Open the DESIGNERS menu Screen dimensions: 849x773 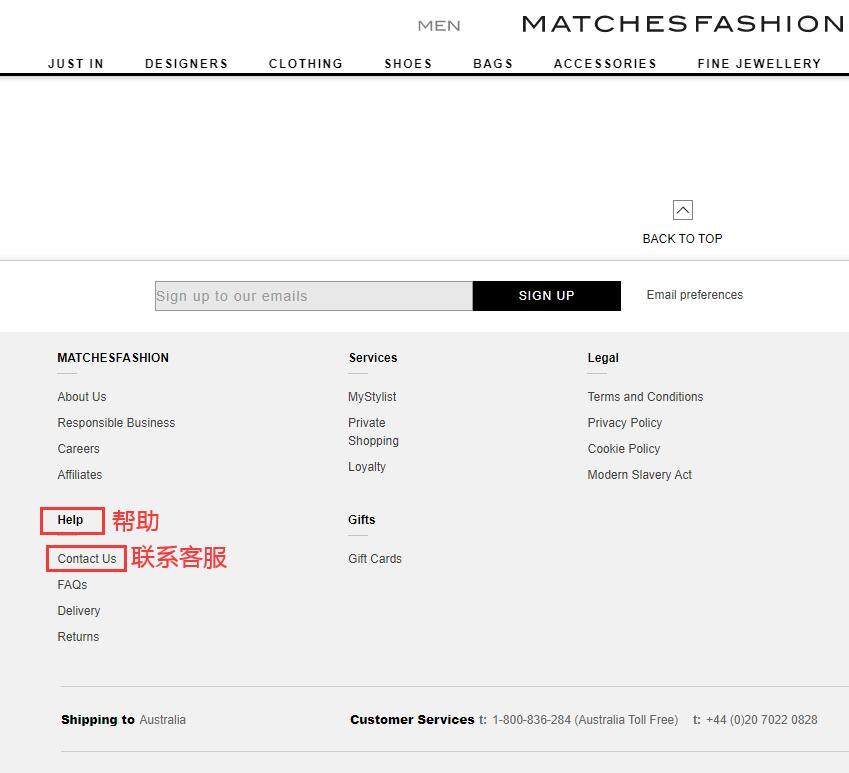pyautogui.click(x=187, y=64)
